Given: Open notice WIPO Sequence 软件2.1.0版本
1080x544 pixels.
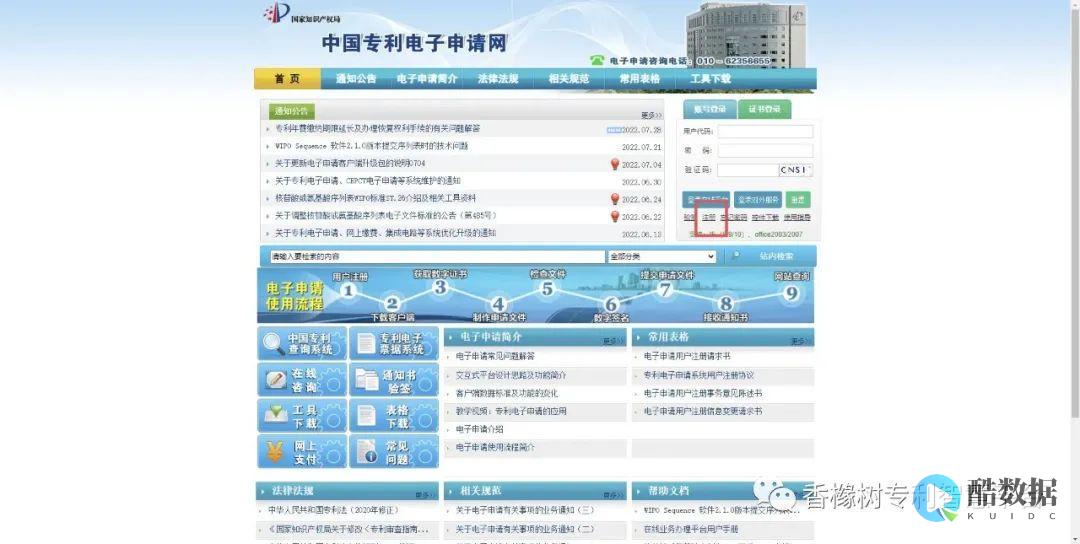Looking at the screenshot, I should point(371,146).
